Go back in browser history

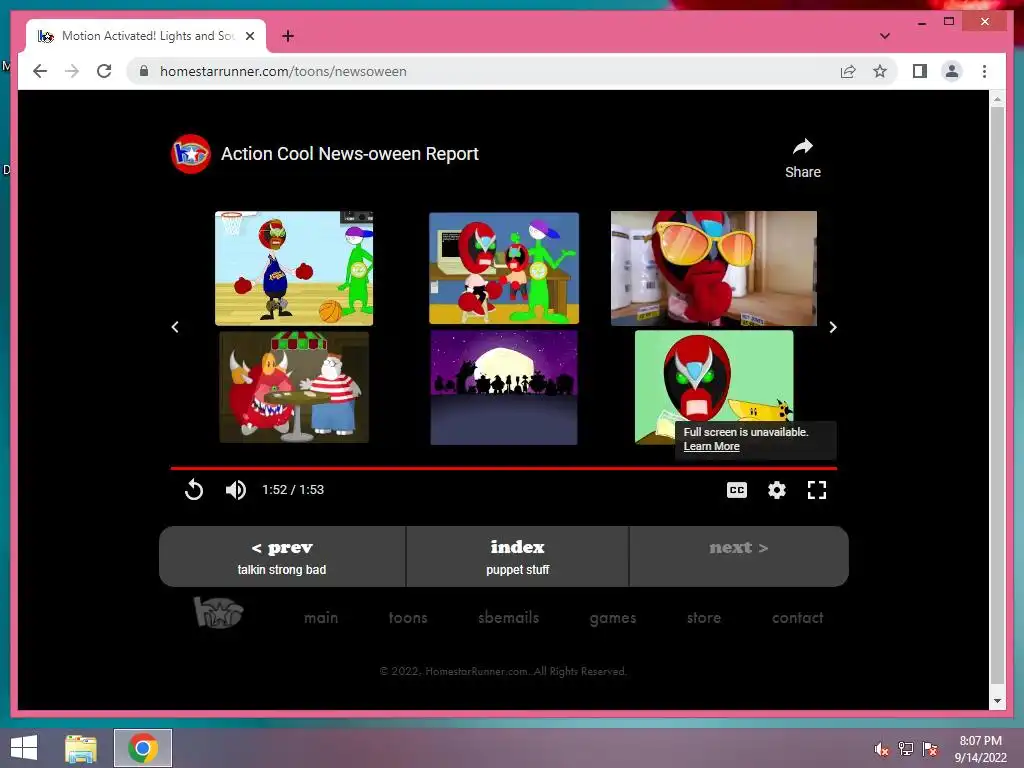tap(40, 71)
